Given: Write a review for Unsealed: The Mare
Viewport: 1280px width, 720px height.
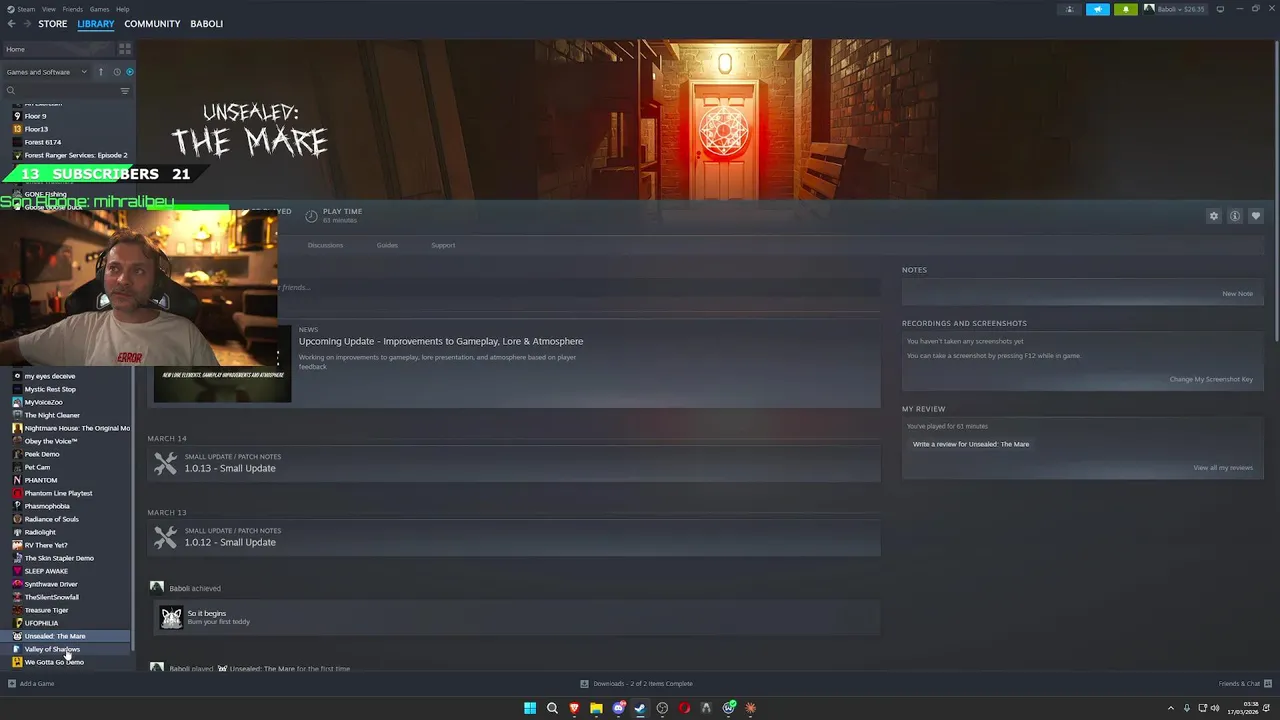Looking at the screenshot, I should 971,444.
